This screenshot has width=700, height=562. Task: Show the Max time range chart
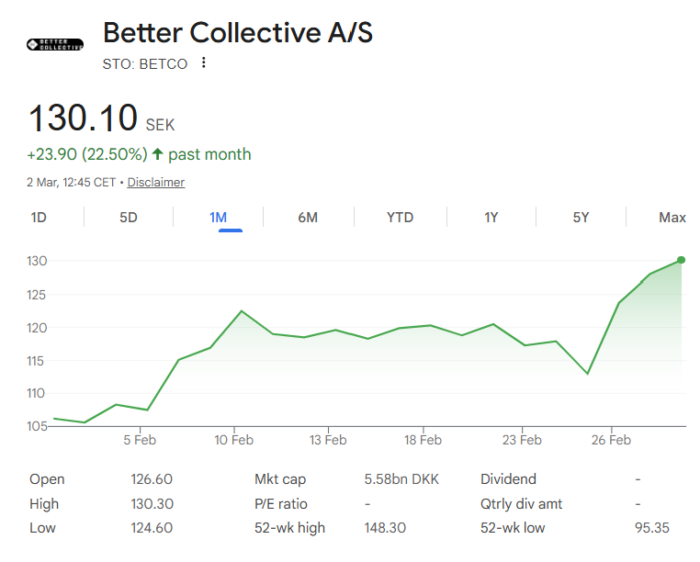coord(672,217)
